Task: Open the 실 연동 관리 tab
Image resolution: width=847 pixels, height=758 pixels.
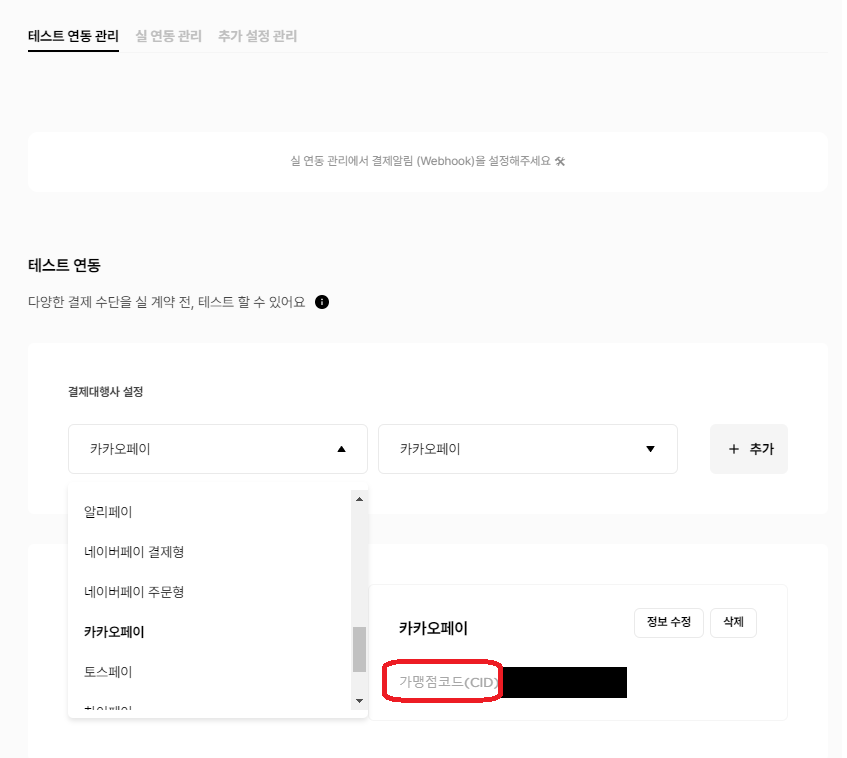Action: [169, 36]
